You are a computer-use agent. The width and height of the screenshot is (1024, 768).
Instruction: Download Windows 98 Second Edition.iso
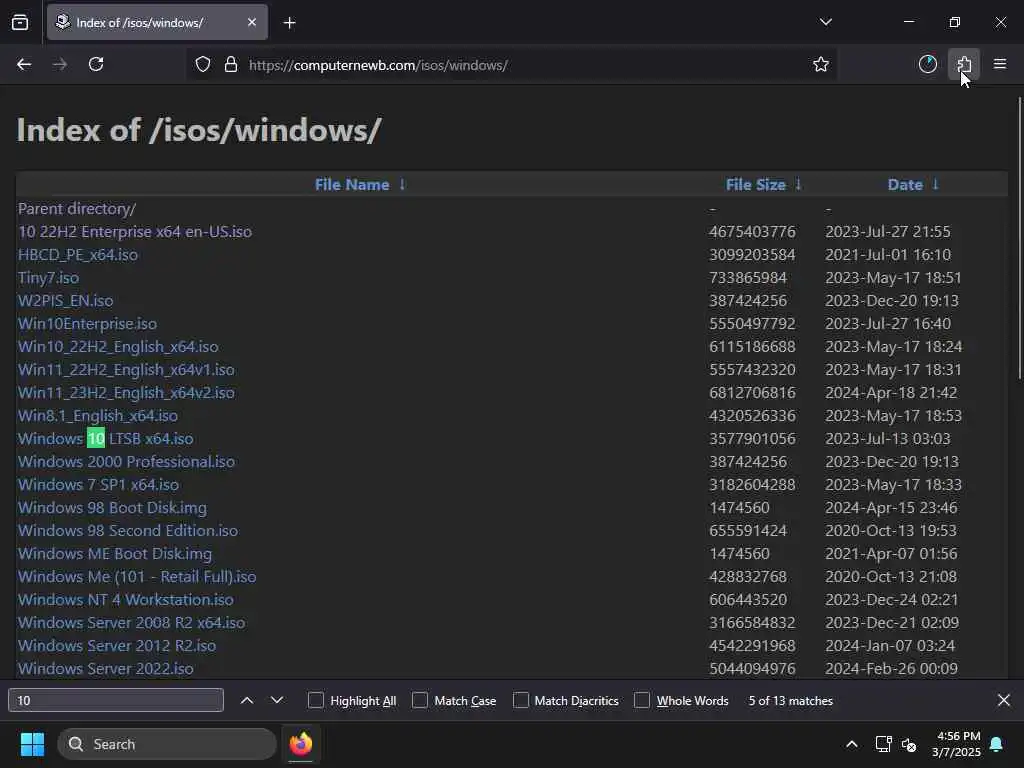(x=128, y=530)
